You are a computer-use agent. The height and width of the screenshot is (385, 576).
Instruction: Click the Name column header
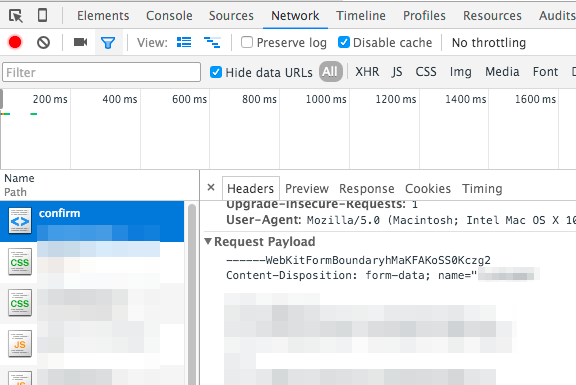pos(19,178)
